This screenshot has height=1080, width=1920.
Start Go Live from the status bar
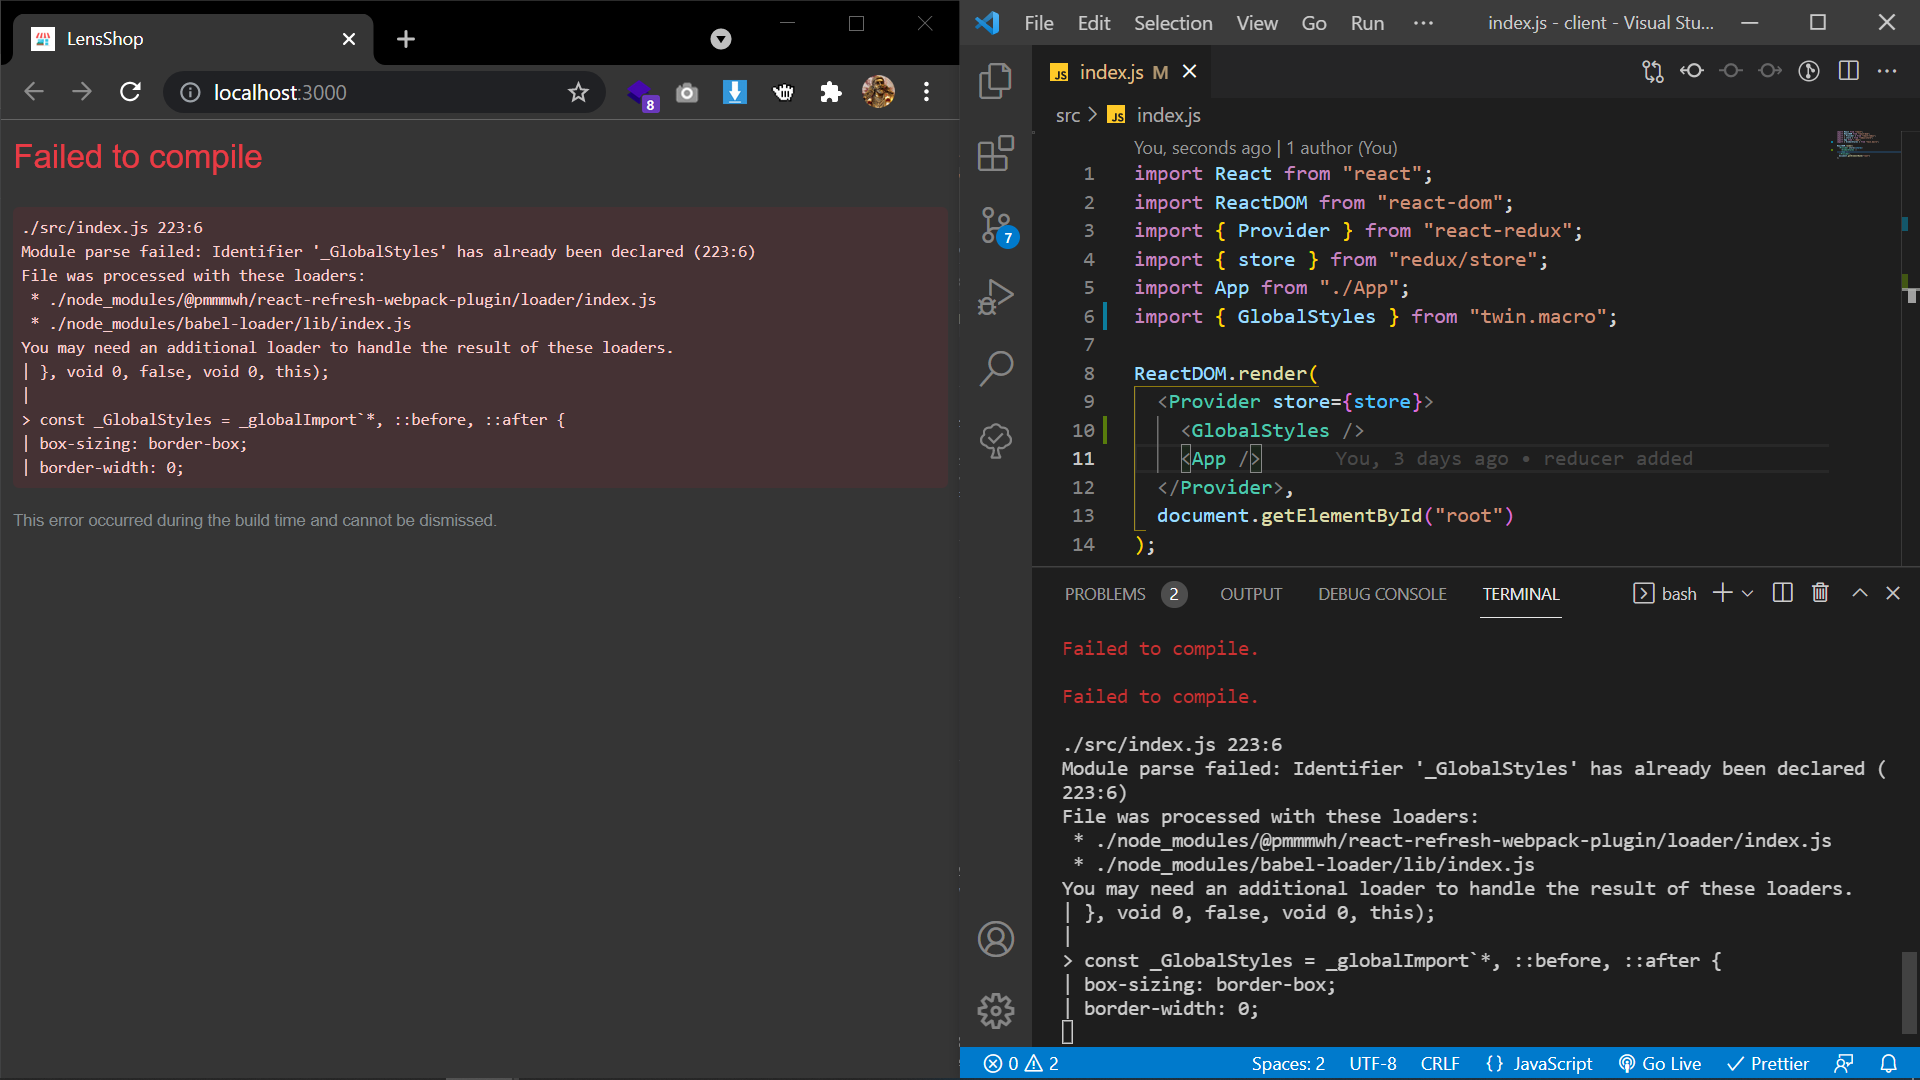(x=1659, y=1063)
